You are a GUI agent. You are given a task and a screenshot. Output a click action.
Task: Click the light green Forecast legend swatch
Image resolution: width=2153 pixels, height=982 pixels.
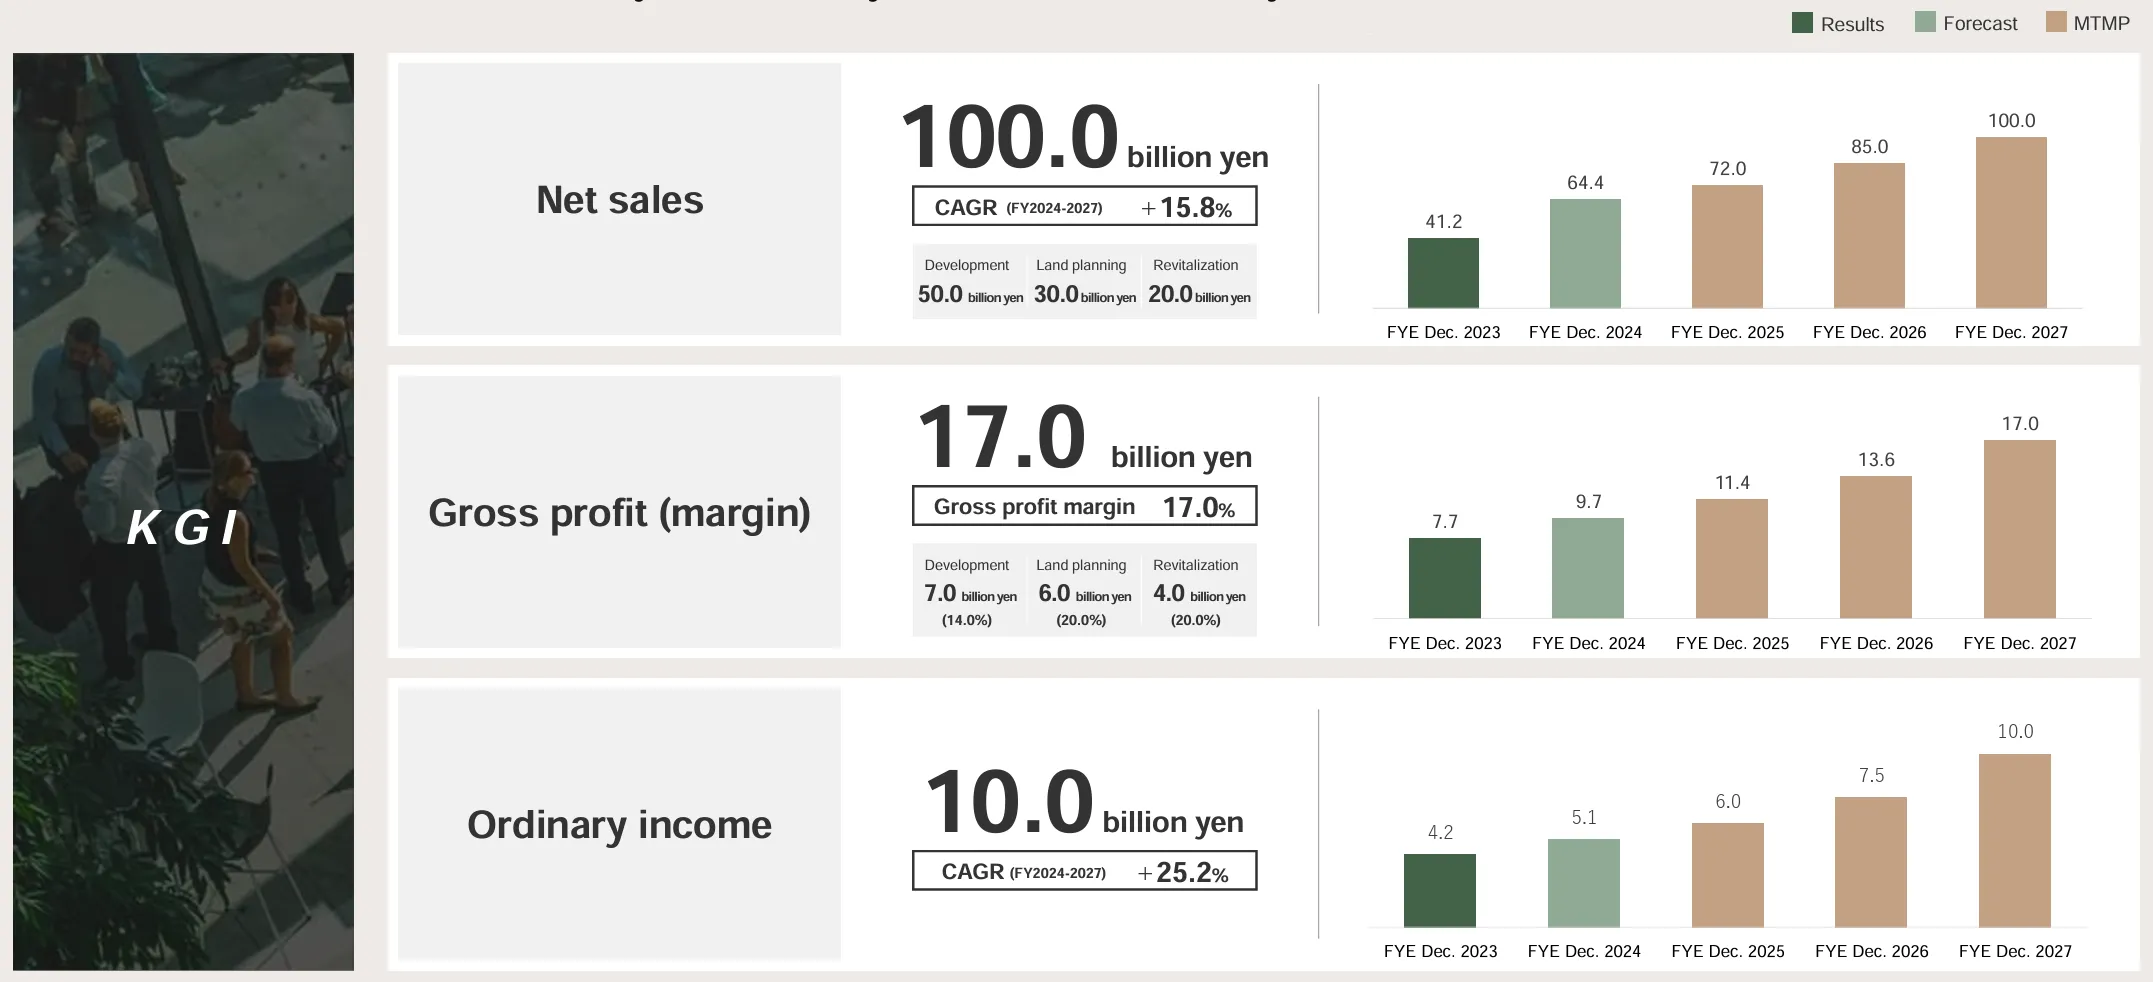[x=1925, y=22]
